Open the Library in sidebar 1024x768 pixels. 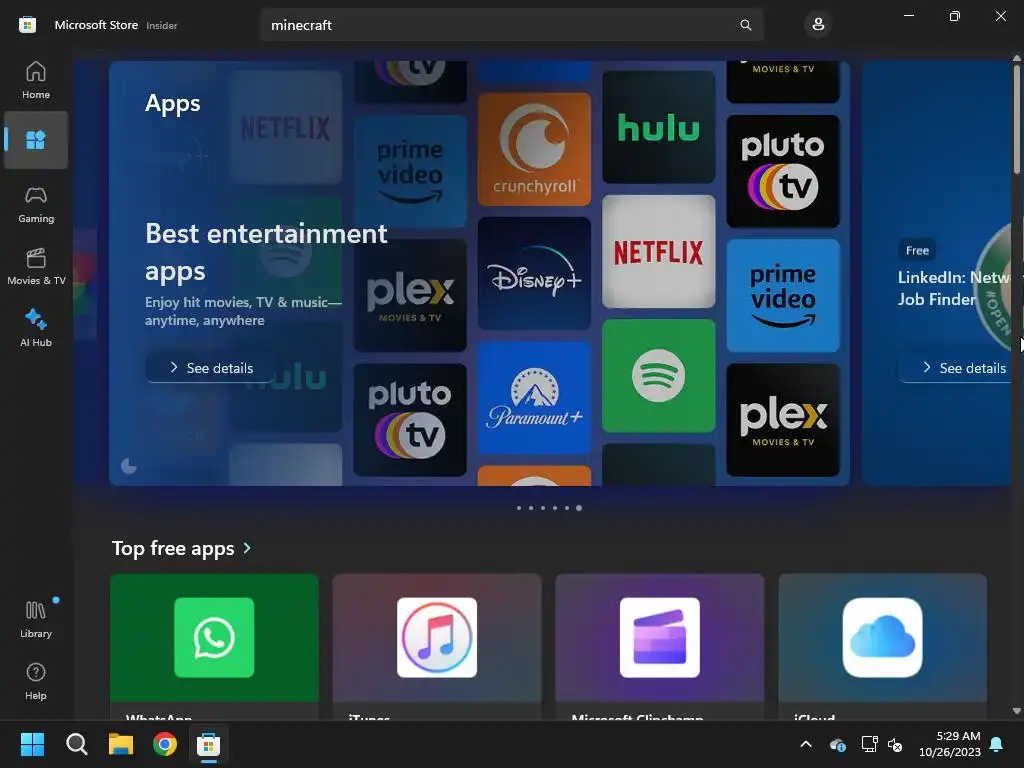(36, 619)
